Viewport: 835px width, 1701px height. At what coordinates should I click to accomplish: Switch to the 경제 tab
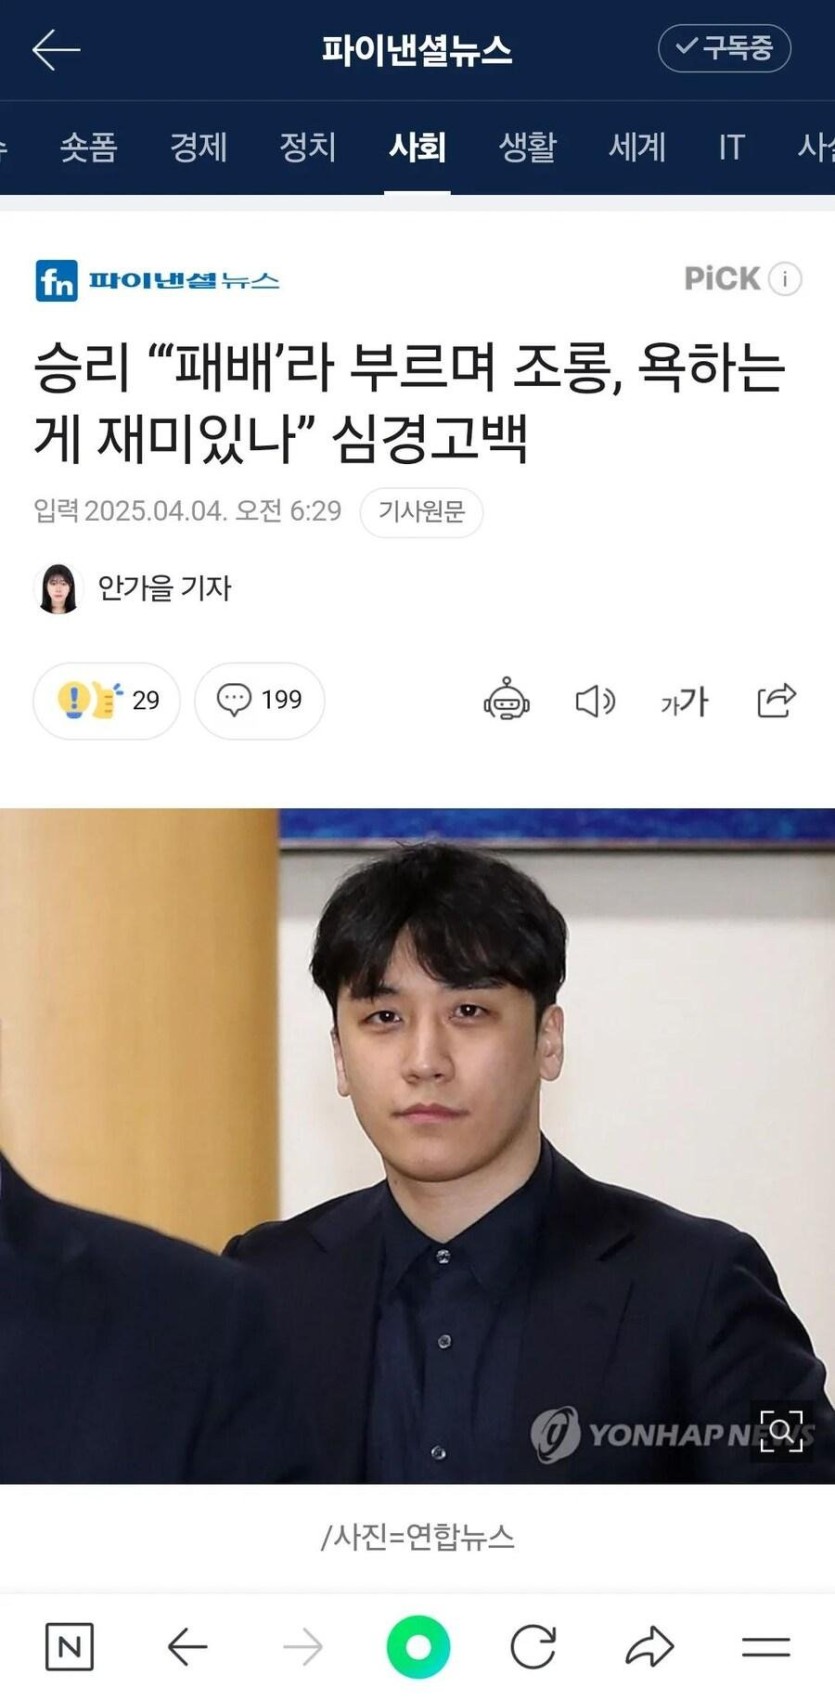198,148
